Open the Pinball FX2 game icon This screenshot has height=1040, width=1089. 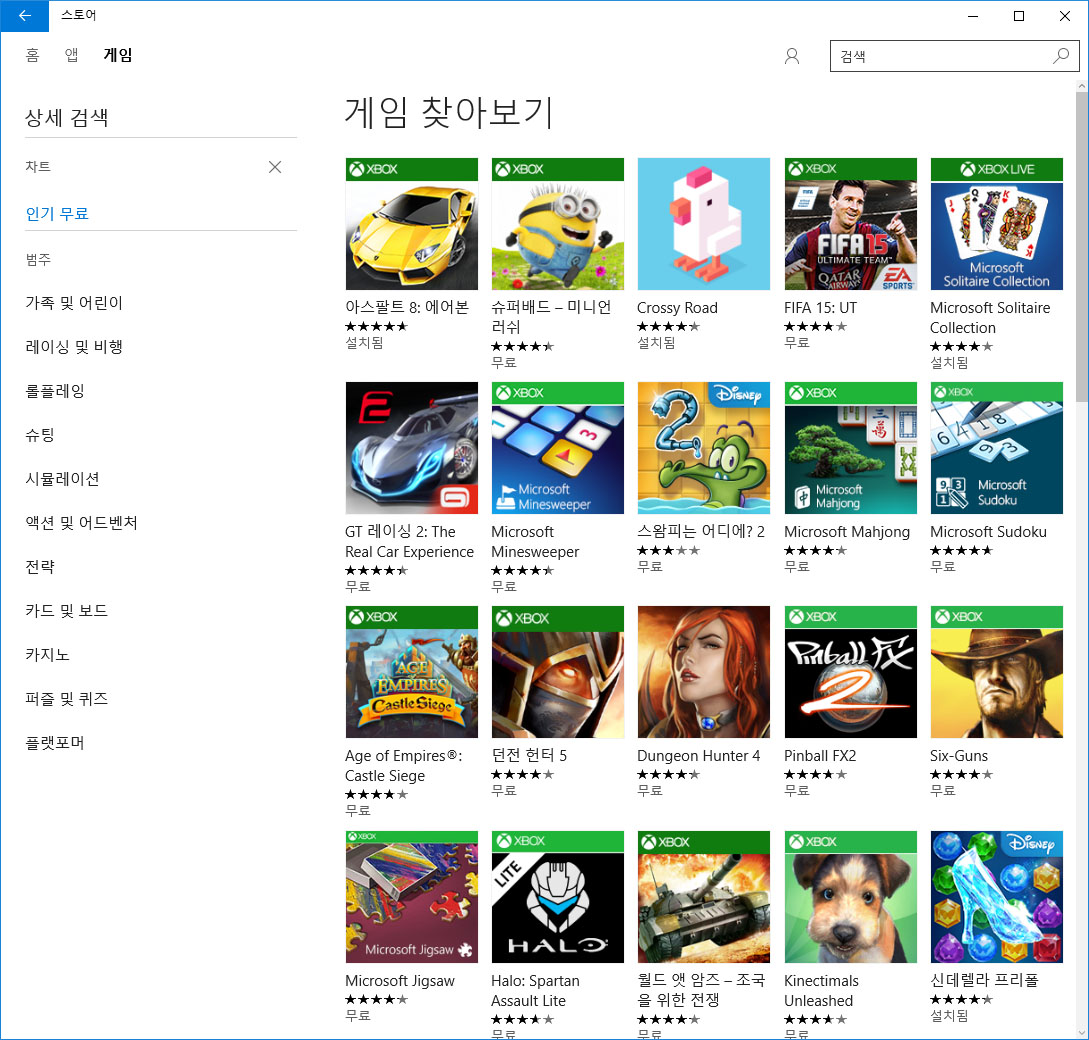pyautogui.click(x=850, y=672)
